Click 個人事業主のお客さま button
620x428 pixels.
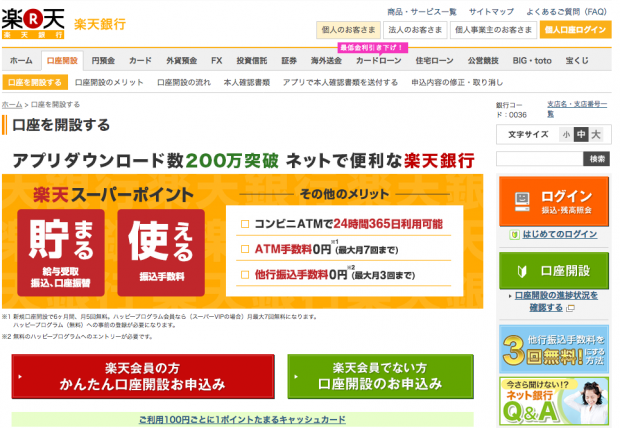click(x=493, y=30)
